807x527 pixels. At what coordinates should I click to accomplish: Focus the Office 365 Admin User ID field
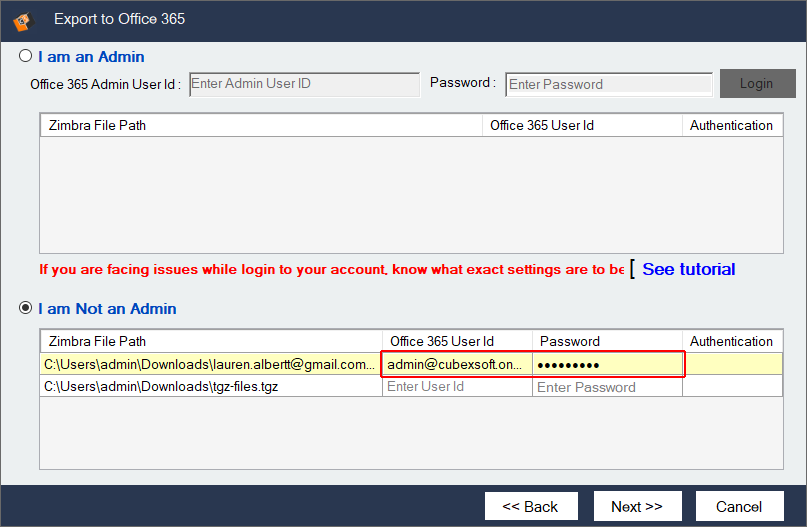[x=304, y=84]
